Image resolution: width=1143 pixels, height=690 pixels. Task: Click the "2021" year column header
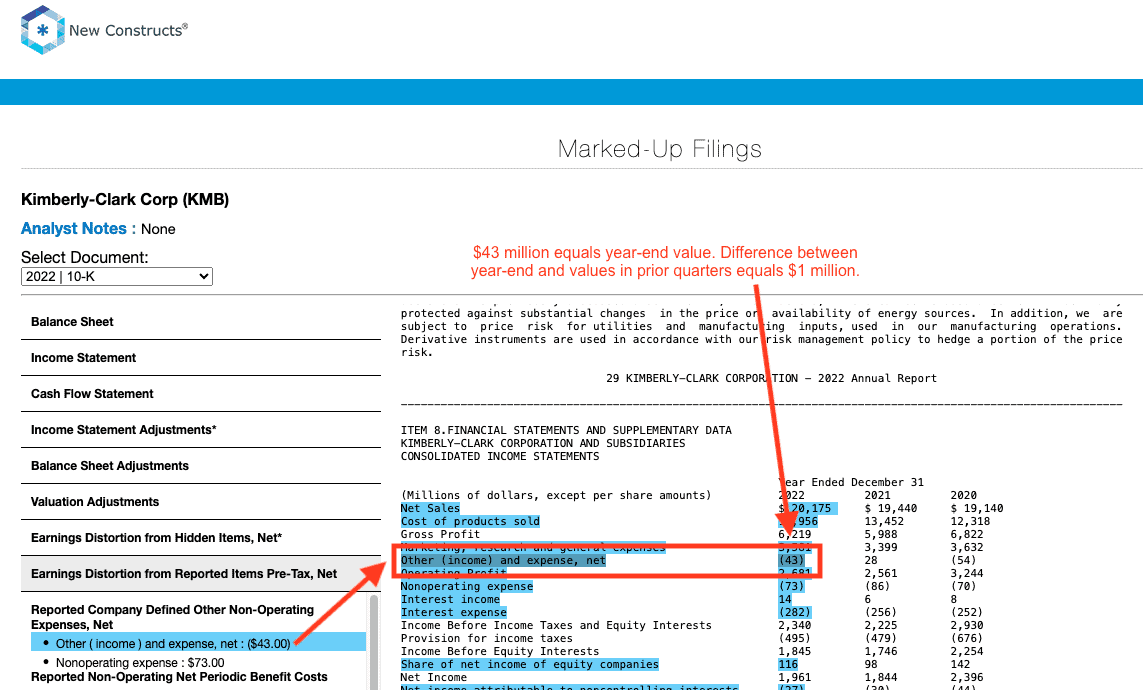pos(878,495)
